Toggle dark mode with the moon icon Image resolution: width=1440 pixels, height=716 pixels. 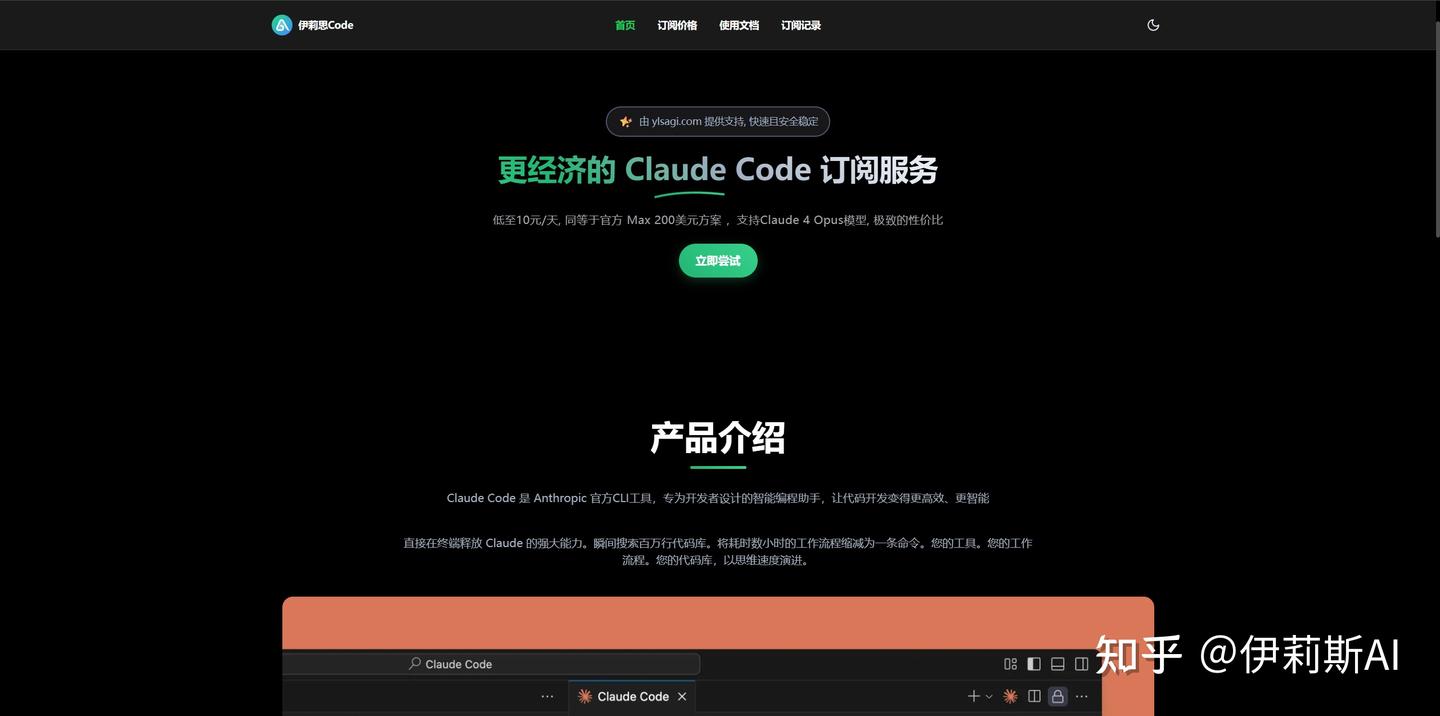coord(1150,22)
